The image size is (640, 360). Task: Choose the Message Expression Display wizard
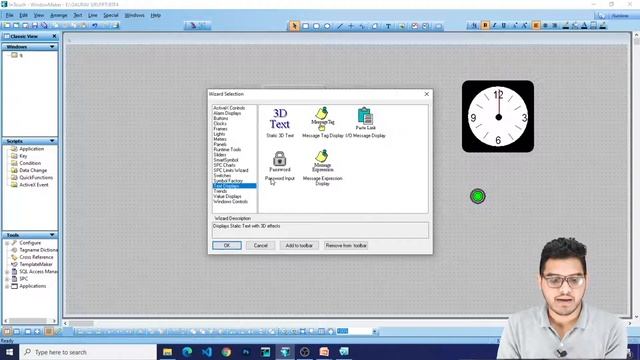click(322, 168)
